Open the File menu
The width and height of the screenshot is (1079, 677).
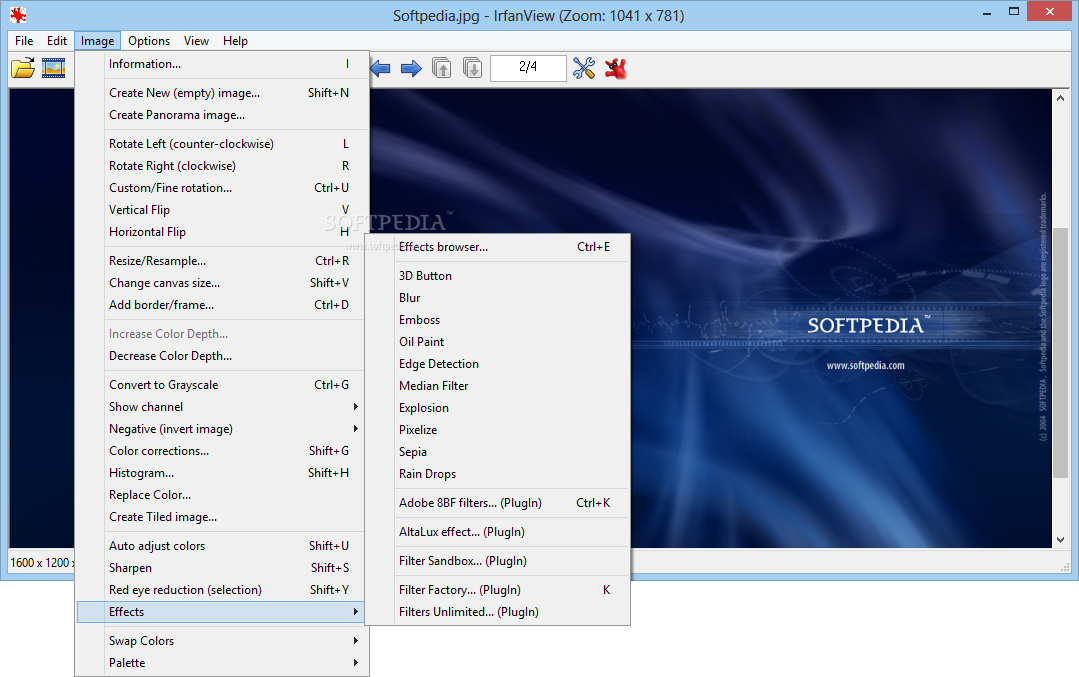(24, 41)
